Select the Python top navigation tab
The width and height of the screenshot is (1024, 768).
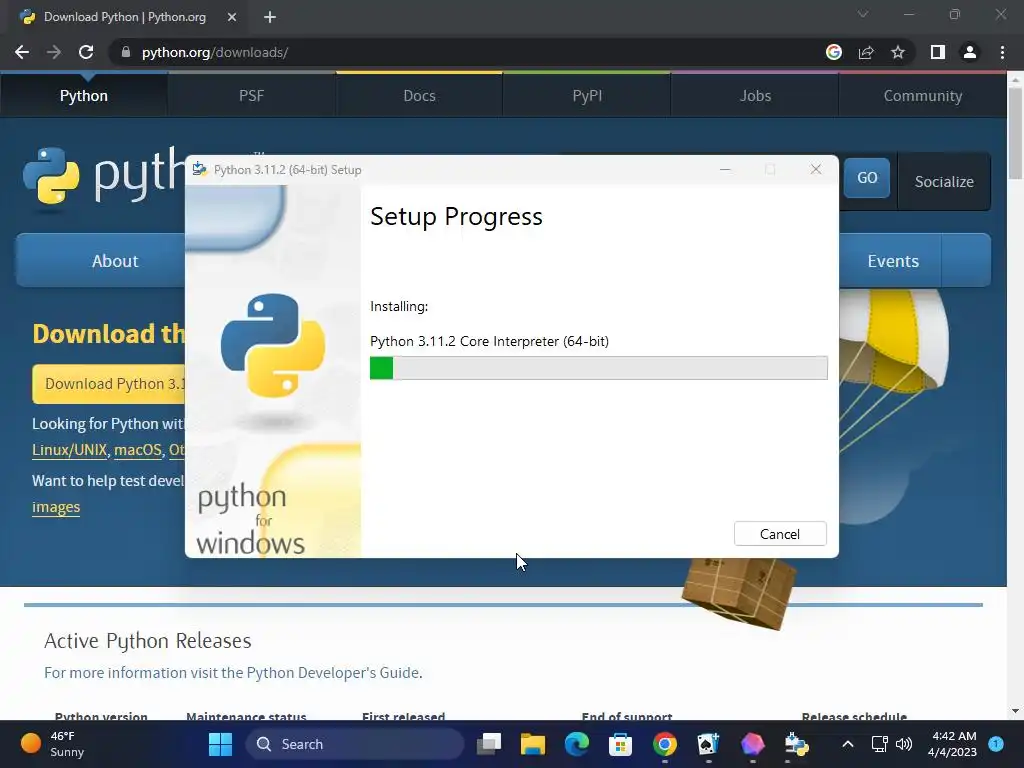click(x=84, y=95)
